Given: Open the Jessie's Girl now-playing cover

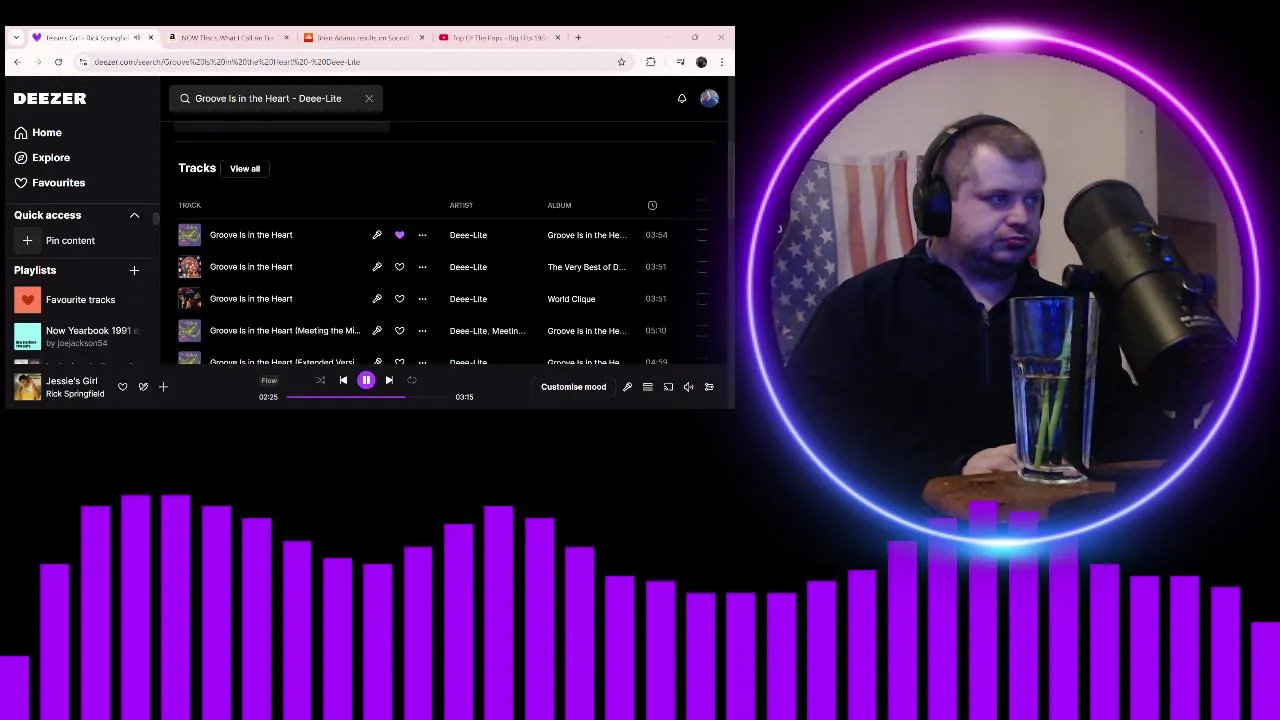Looking at the screenshot, I should click(27, 387).
